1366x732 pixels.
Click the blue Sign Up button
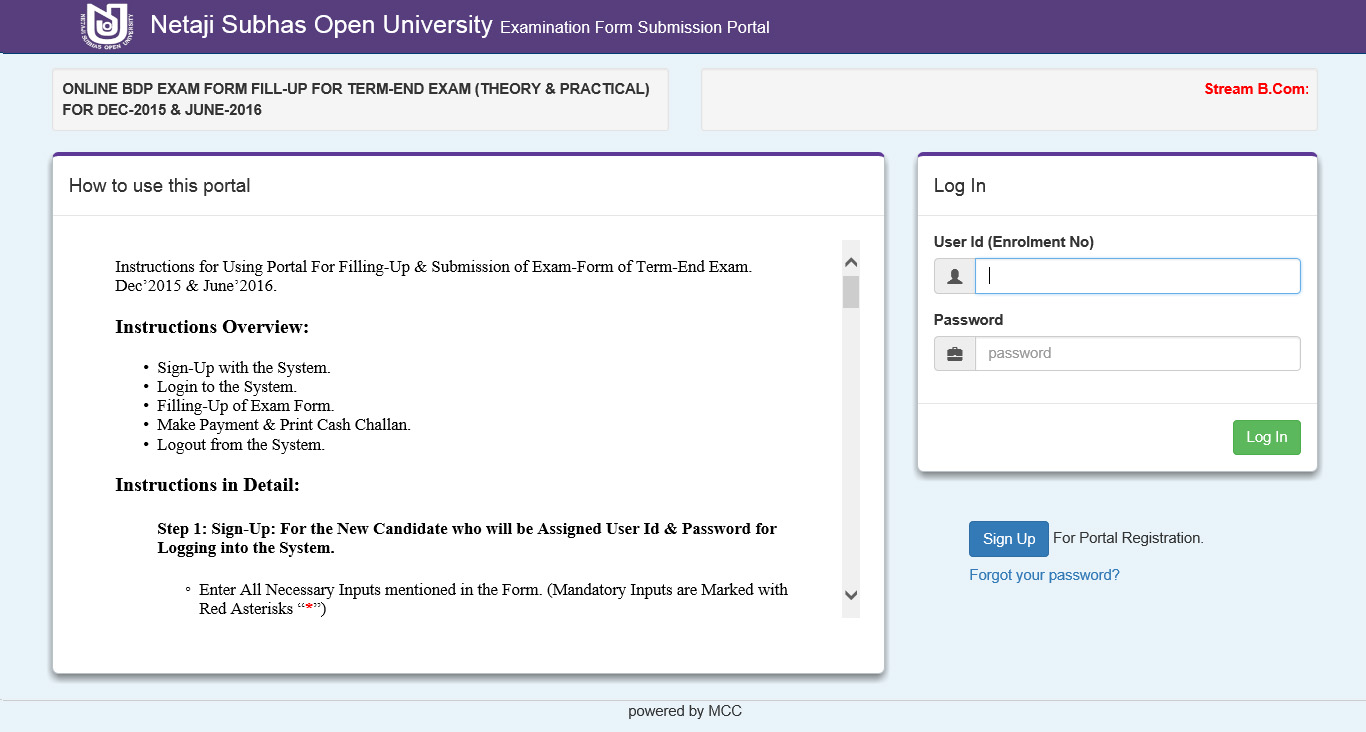pyautogui.click(x=1008, y=539)
